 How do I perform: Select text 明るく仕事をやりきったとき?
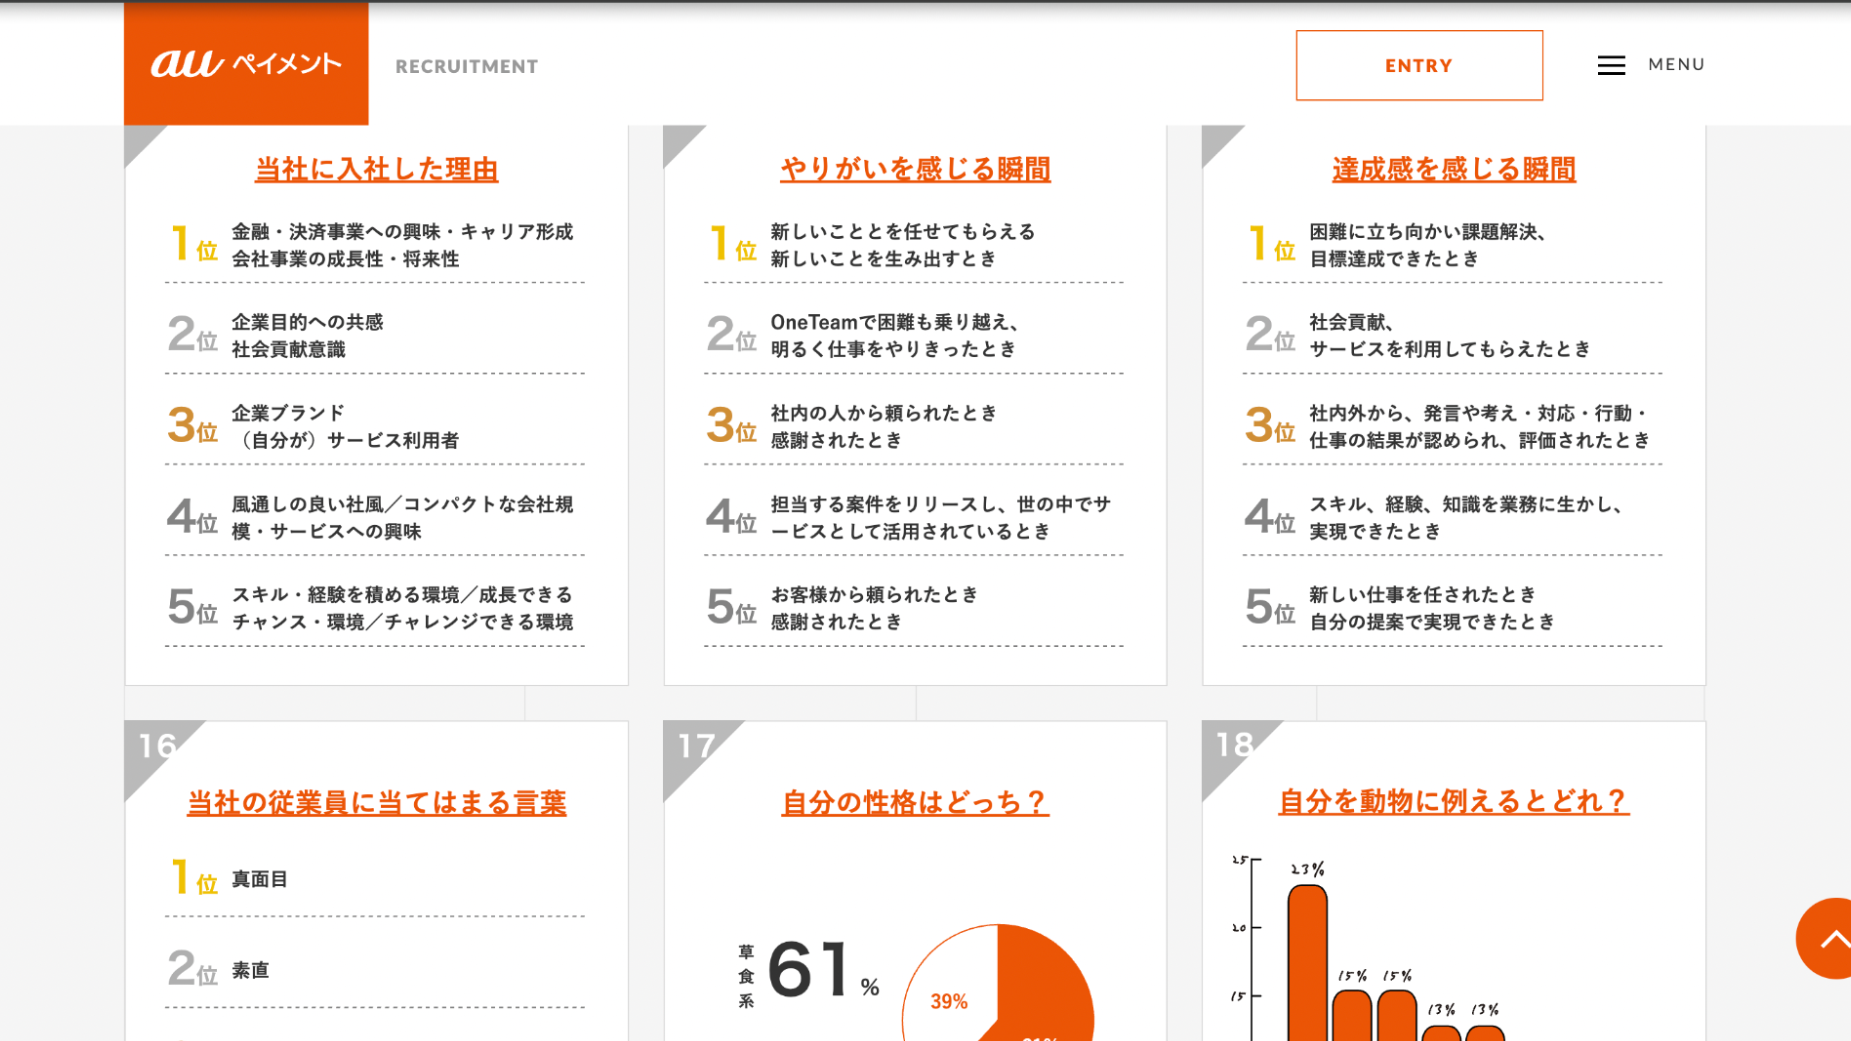coord(894,349)
